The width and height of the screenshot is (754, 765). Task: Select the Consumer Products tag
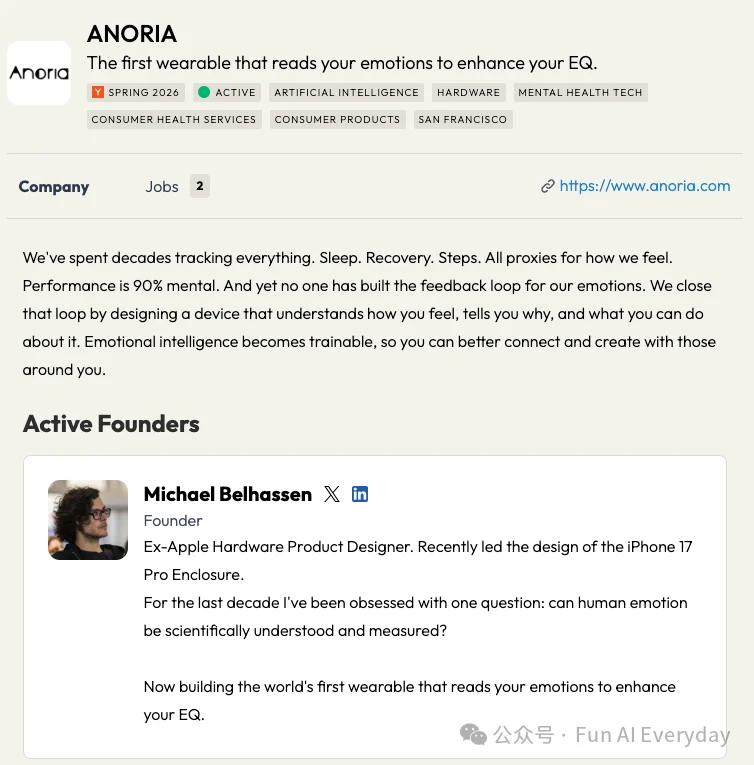[x=337, y=120]
